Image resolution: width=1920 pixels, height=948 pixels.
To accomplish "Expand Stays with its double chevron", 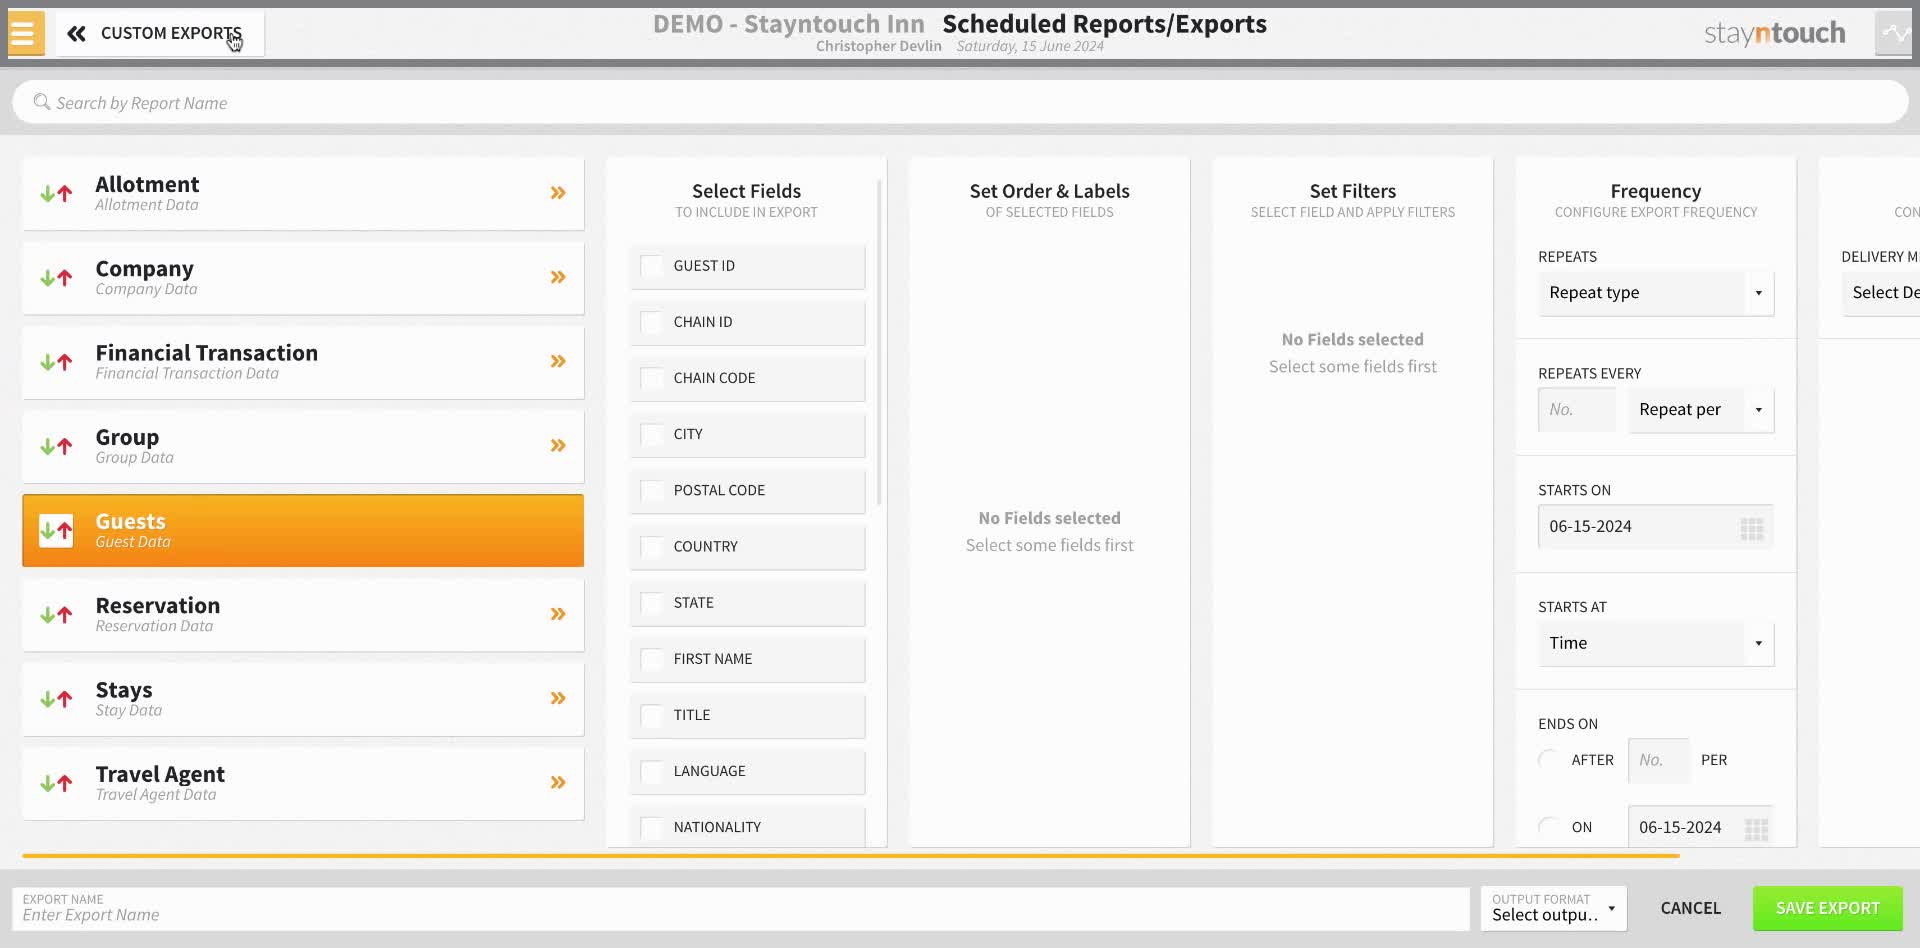I will point(558,698).
